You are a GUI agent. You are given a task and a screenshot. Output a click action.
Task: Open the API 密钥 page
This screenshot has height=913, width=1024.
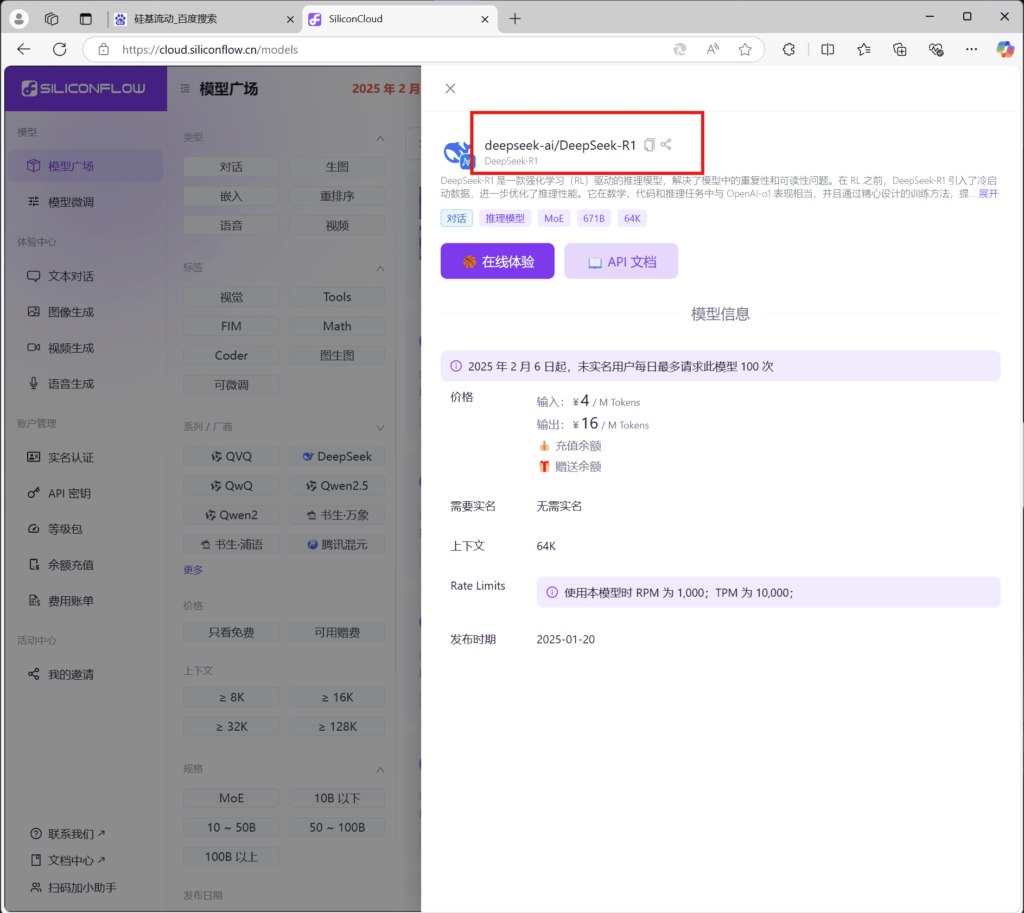[86, 493]
